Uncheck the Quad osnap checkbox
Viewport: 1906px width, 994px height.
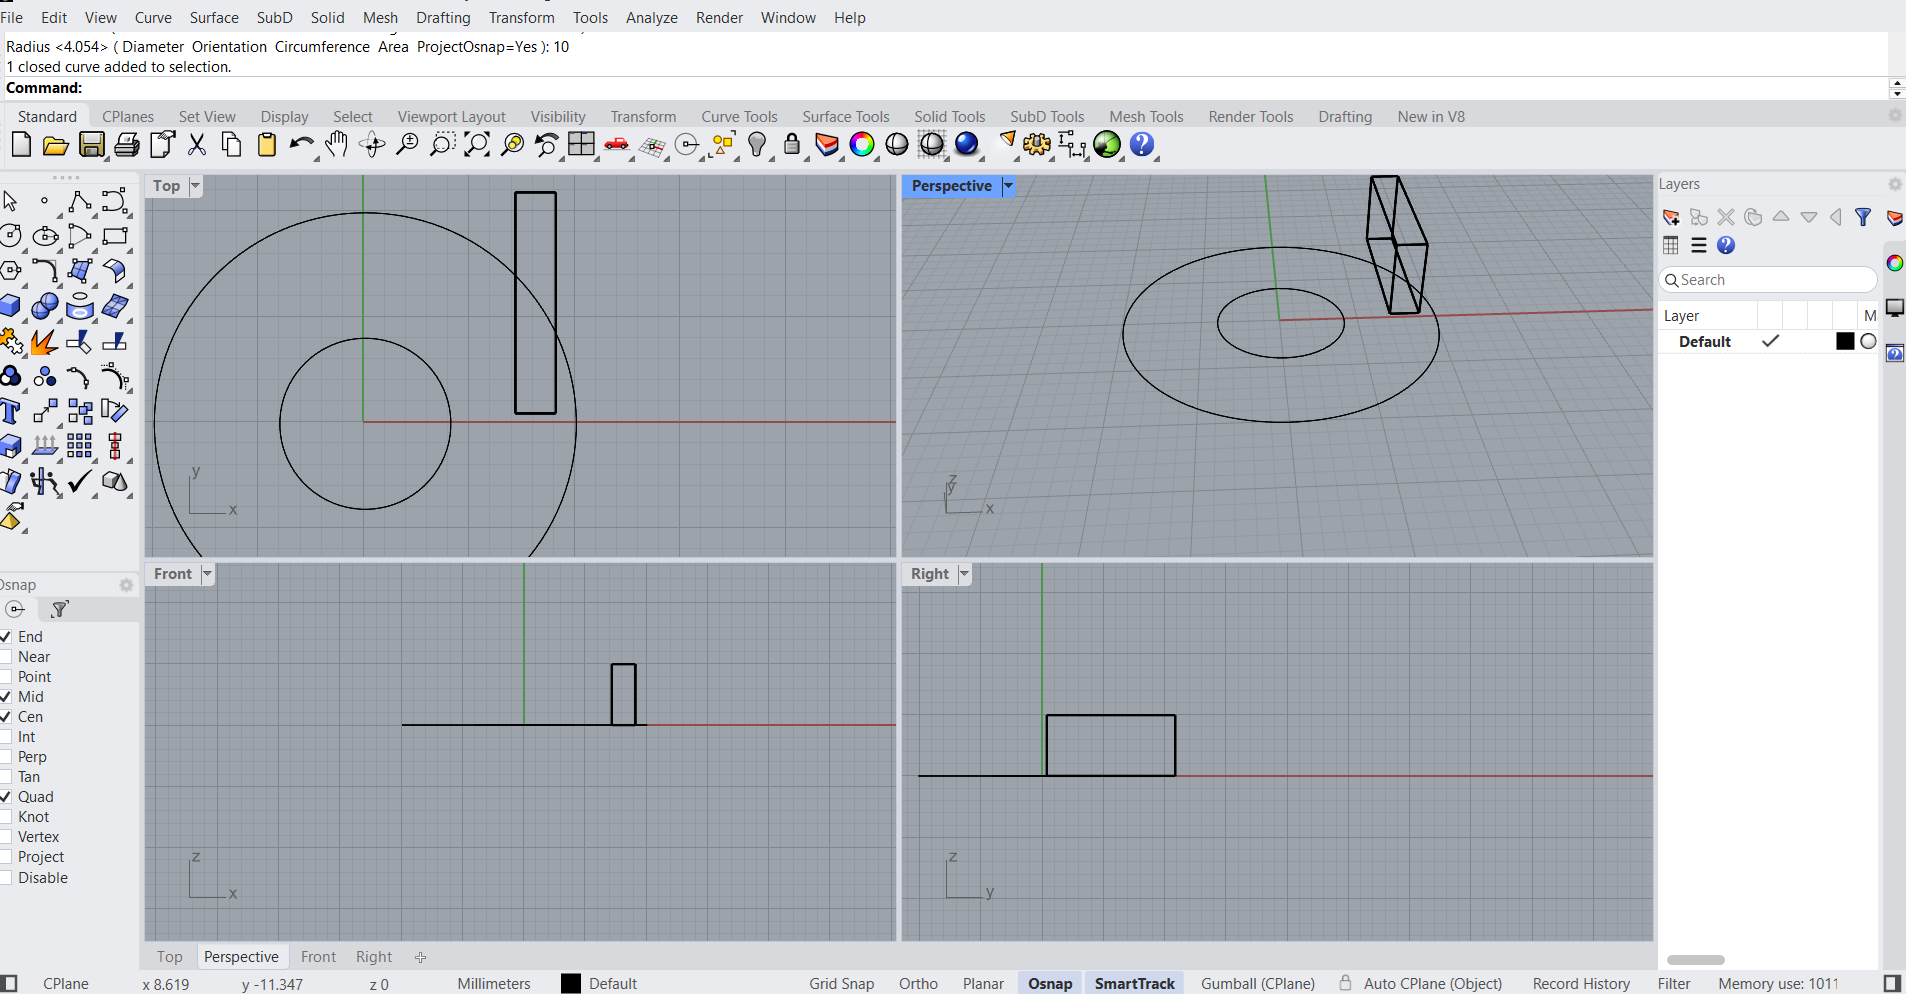point(6,797)
